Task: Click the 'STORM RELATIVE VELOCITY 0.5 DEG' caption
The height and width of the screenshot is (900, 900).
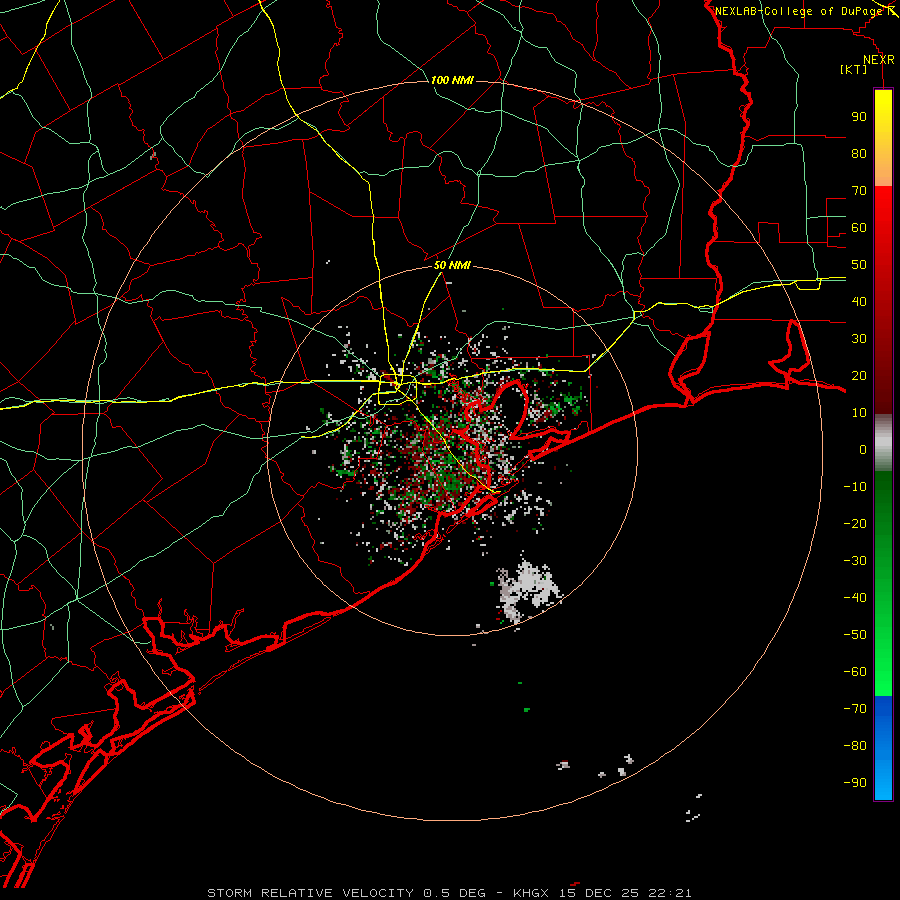Action: tap(346, 893)
